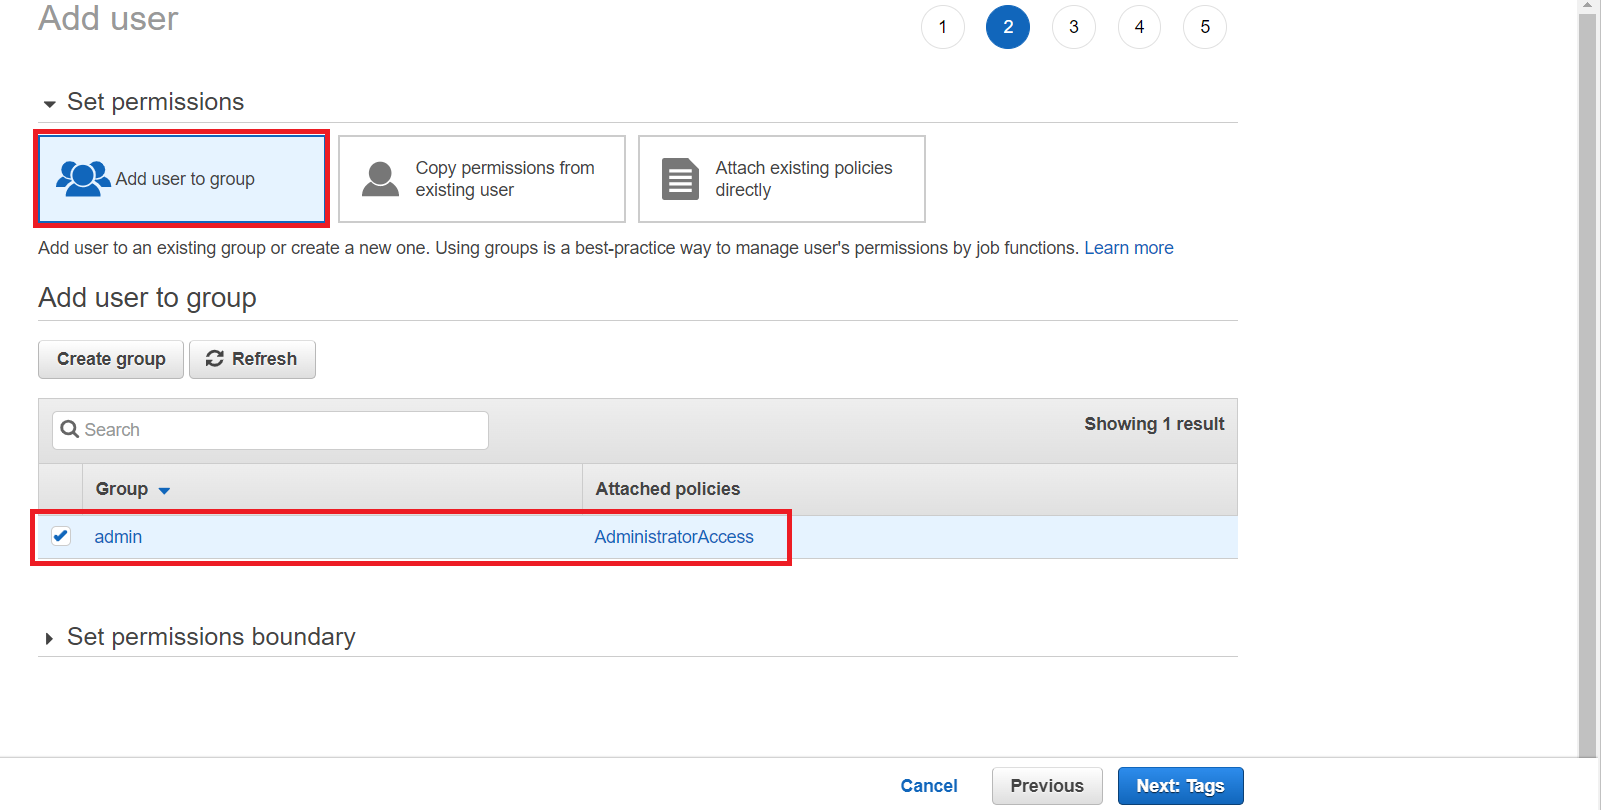Open the AdministratorAccess policy link

click(674, 537)
